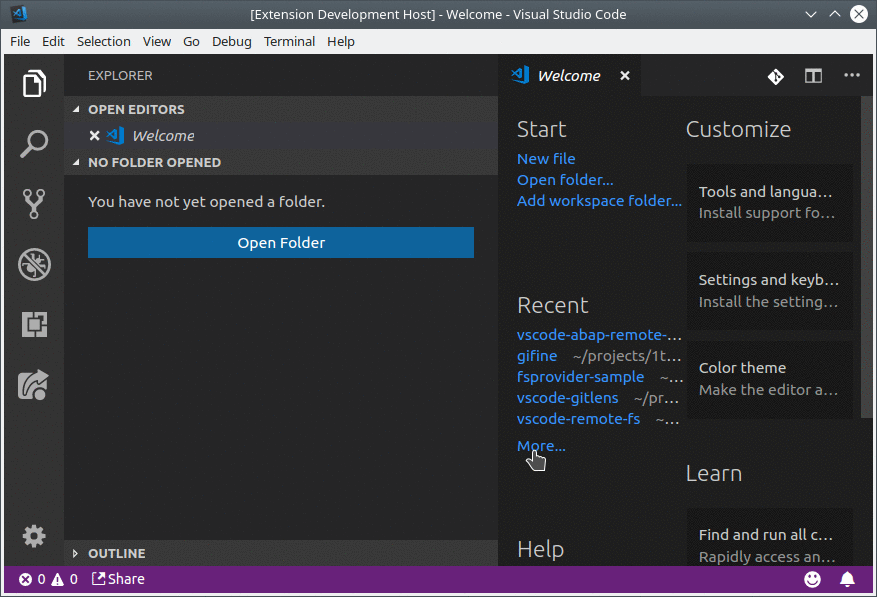Select the Welcome editor tab
877x597 pixels.
click(569, 76)
